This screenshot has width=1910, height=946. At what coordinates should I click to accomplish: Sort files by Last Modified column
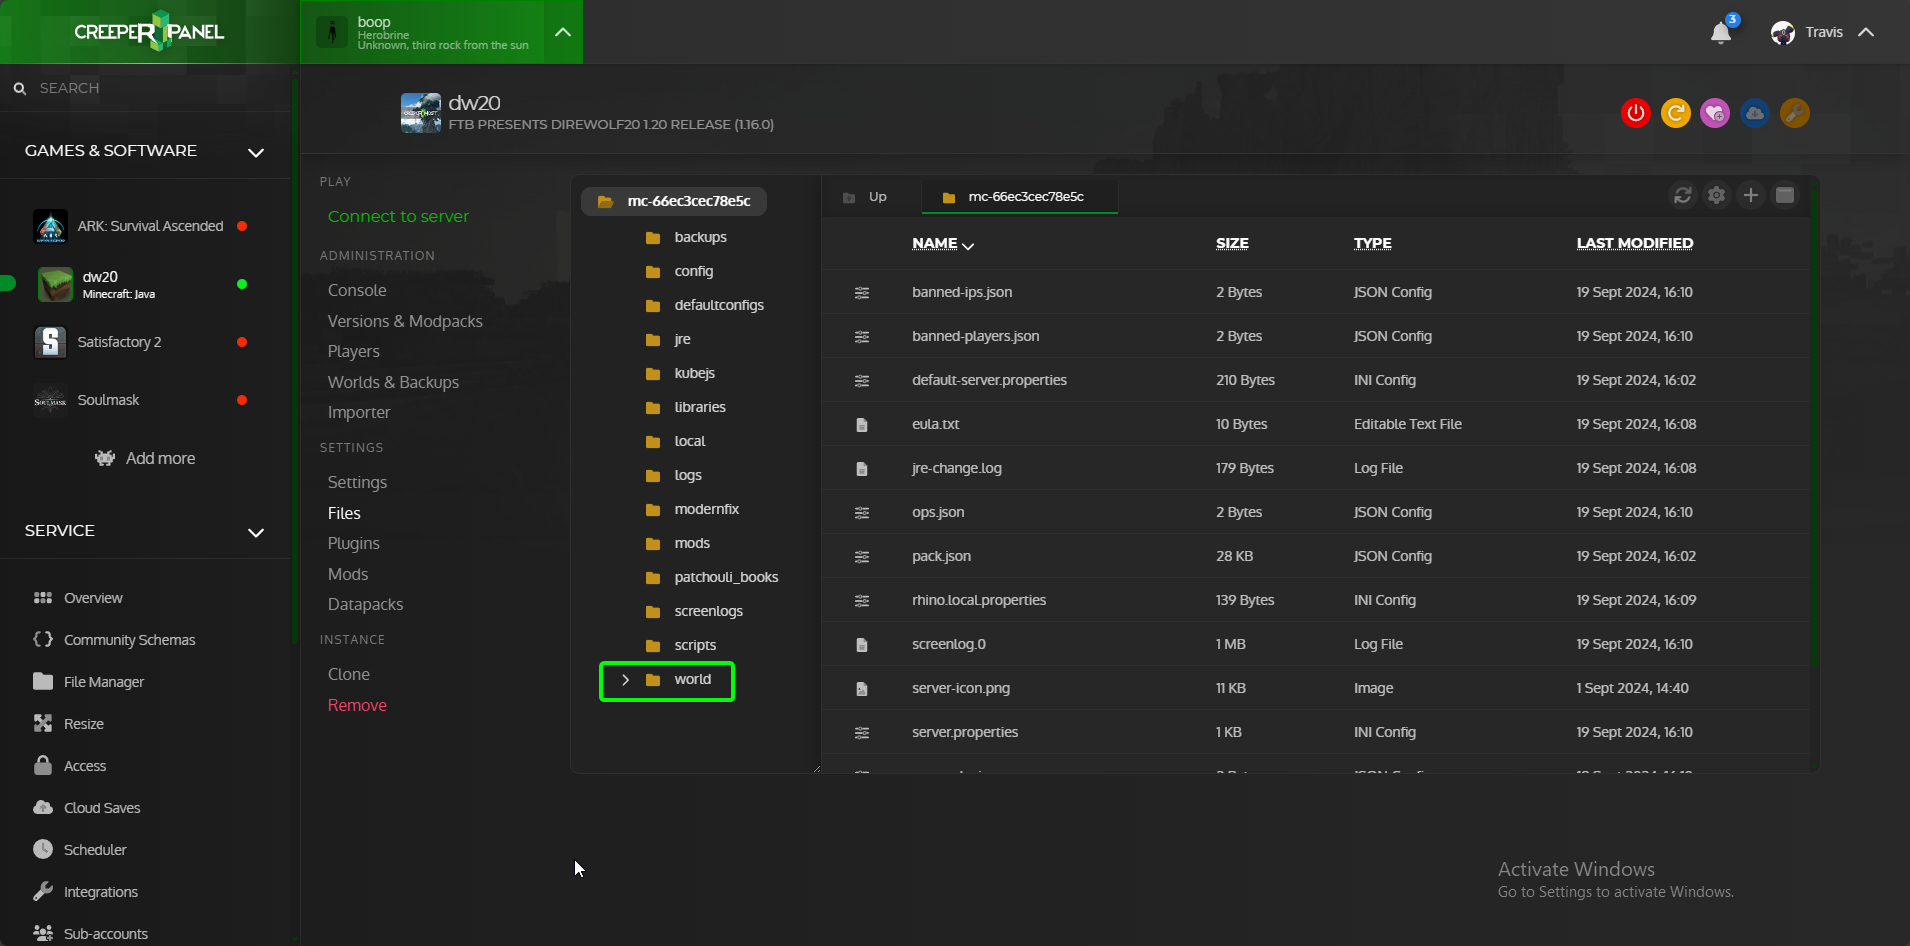coord(1635,244)
